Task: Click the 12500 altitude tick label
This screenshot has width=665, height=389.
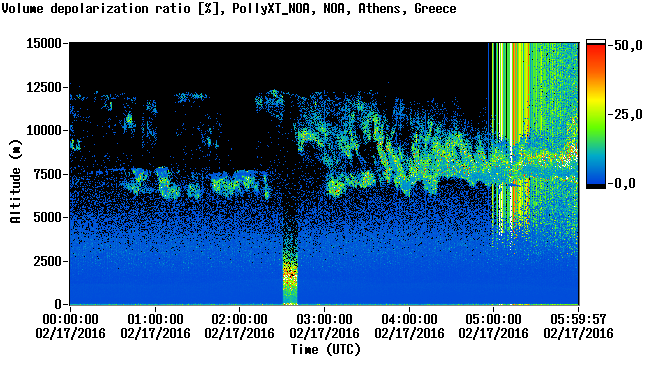Action: (x=44, y=87)
